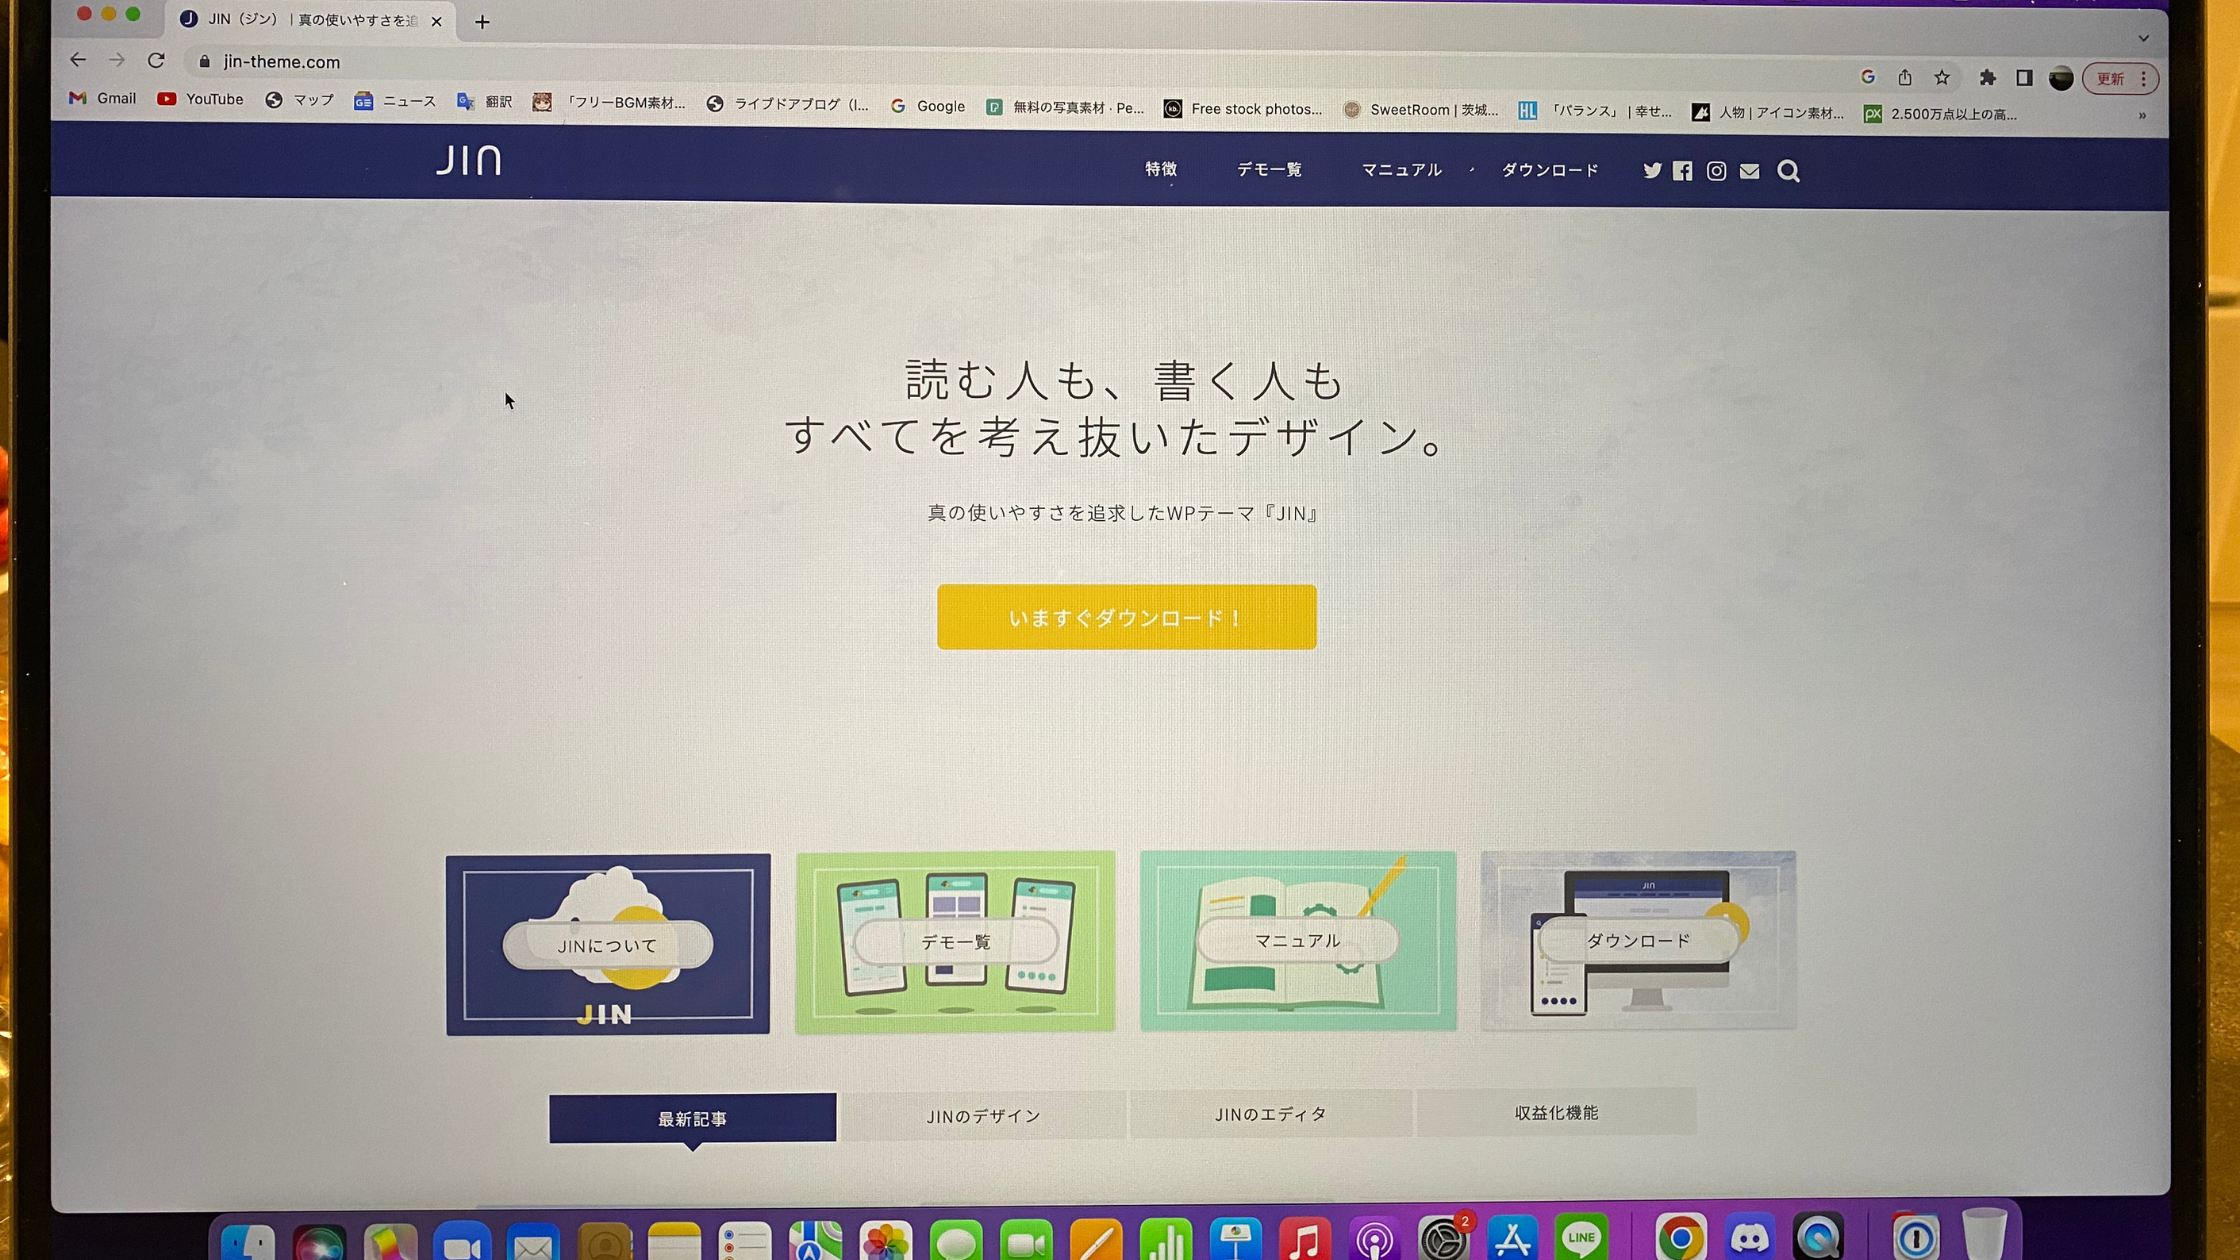Click the 更新 update button in Chrome

[x=2110, y=79]
